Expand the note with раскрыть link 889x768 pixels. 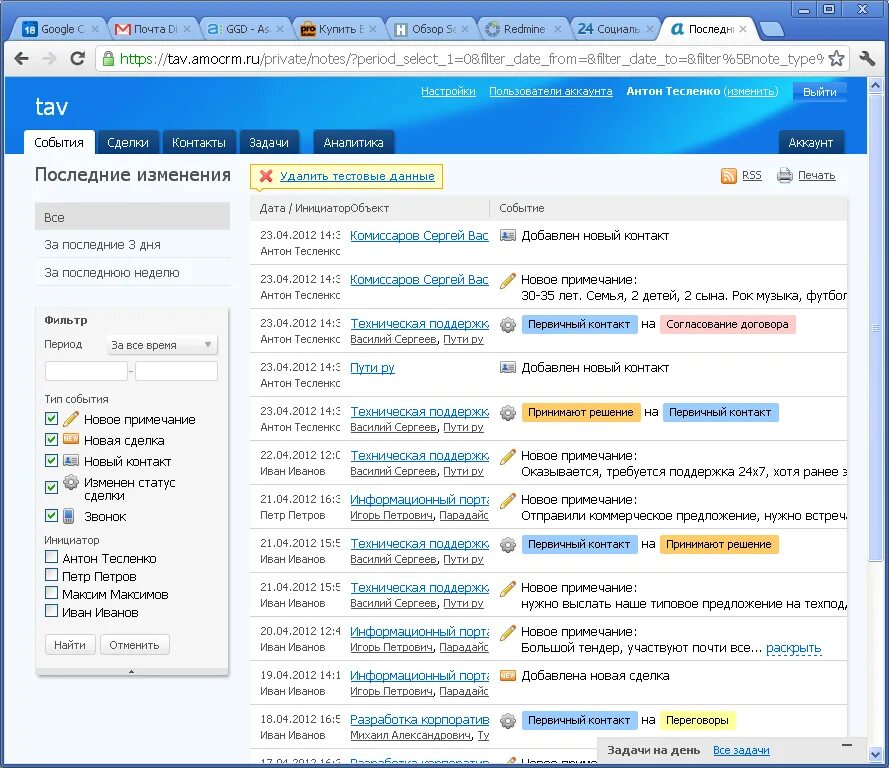tap(793, 648)
